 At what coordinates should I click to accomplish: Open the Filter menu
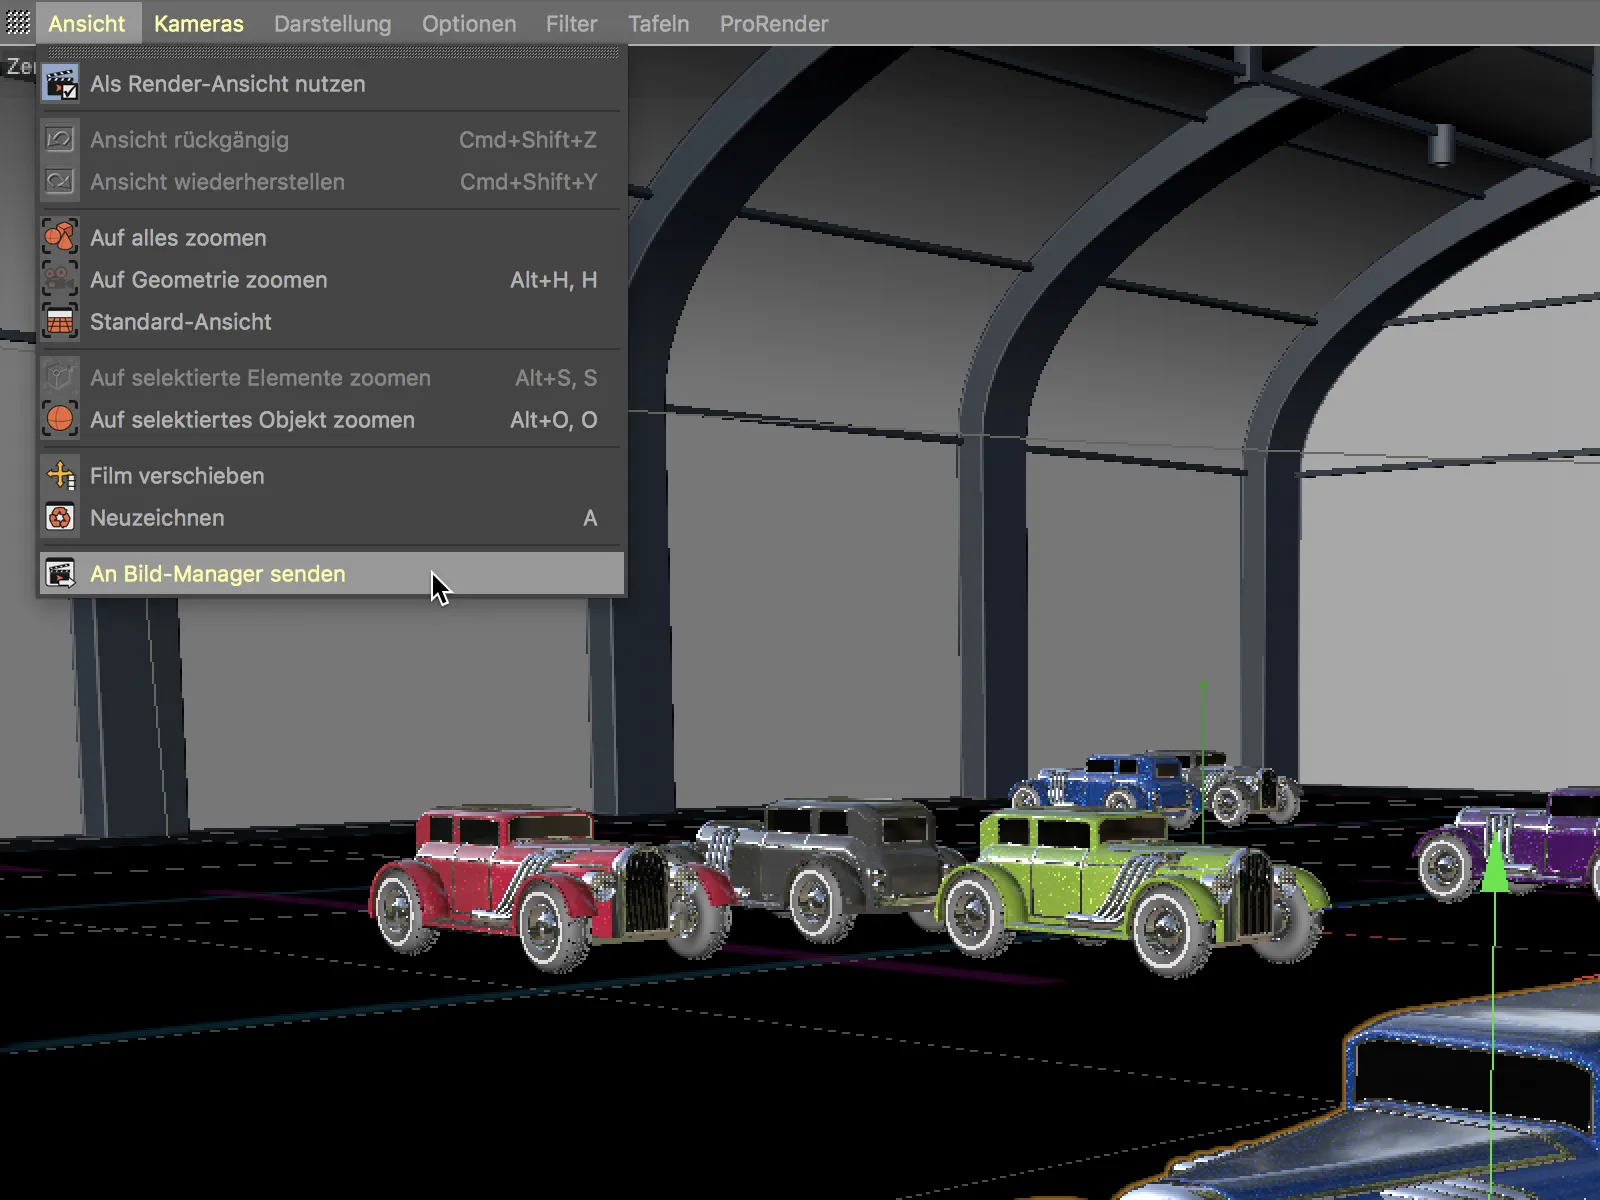(570, 23)
